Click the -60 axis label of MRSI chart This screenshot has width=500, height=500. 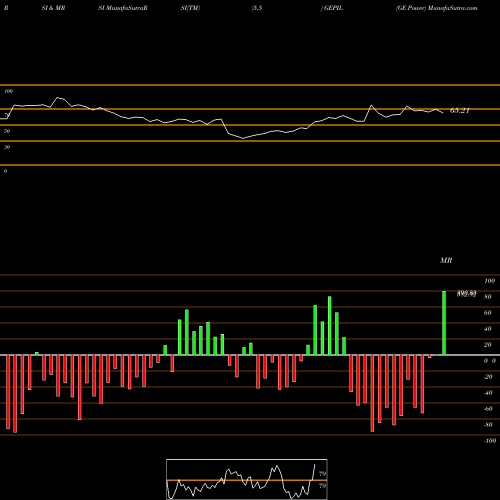[x=488, y=409]
